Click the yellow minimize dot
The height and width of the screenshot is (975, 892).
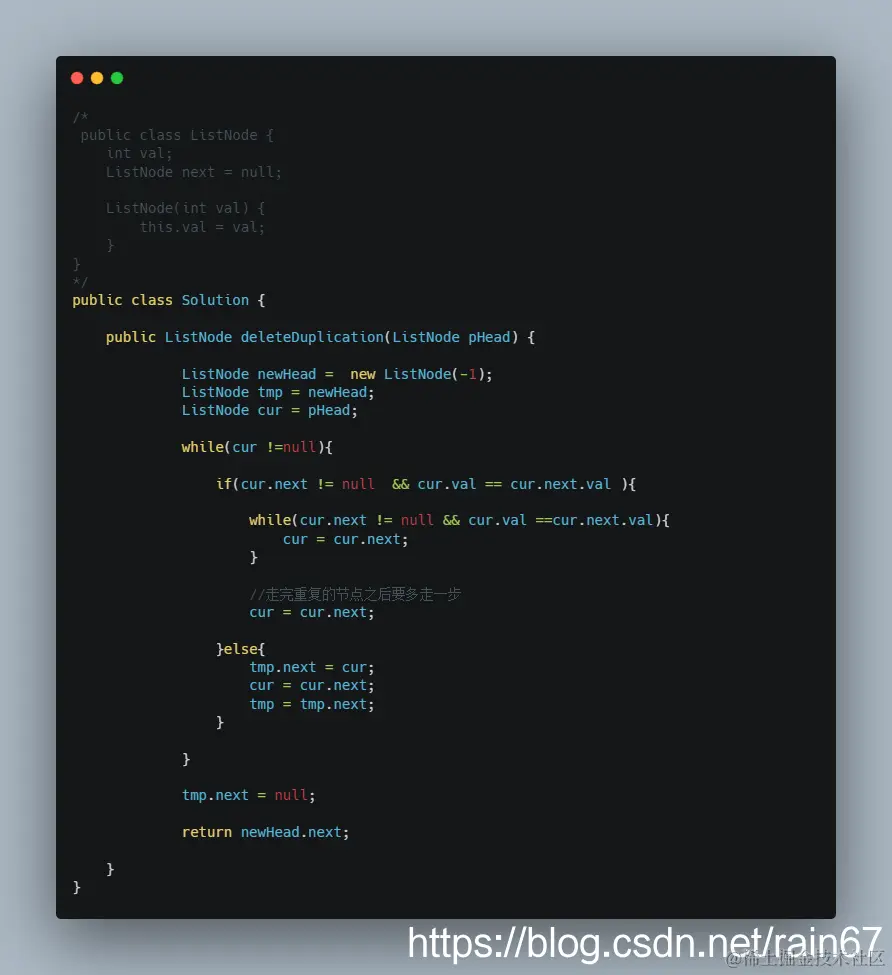coord(97,78)
